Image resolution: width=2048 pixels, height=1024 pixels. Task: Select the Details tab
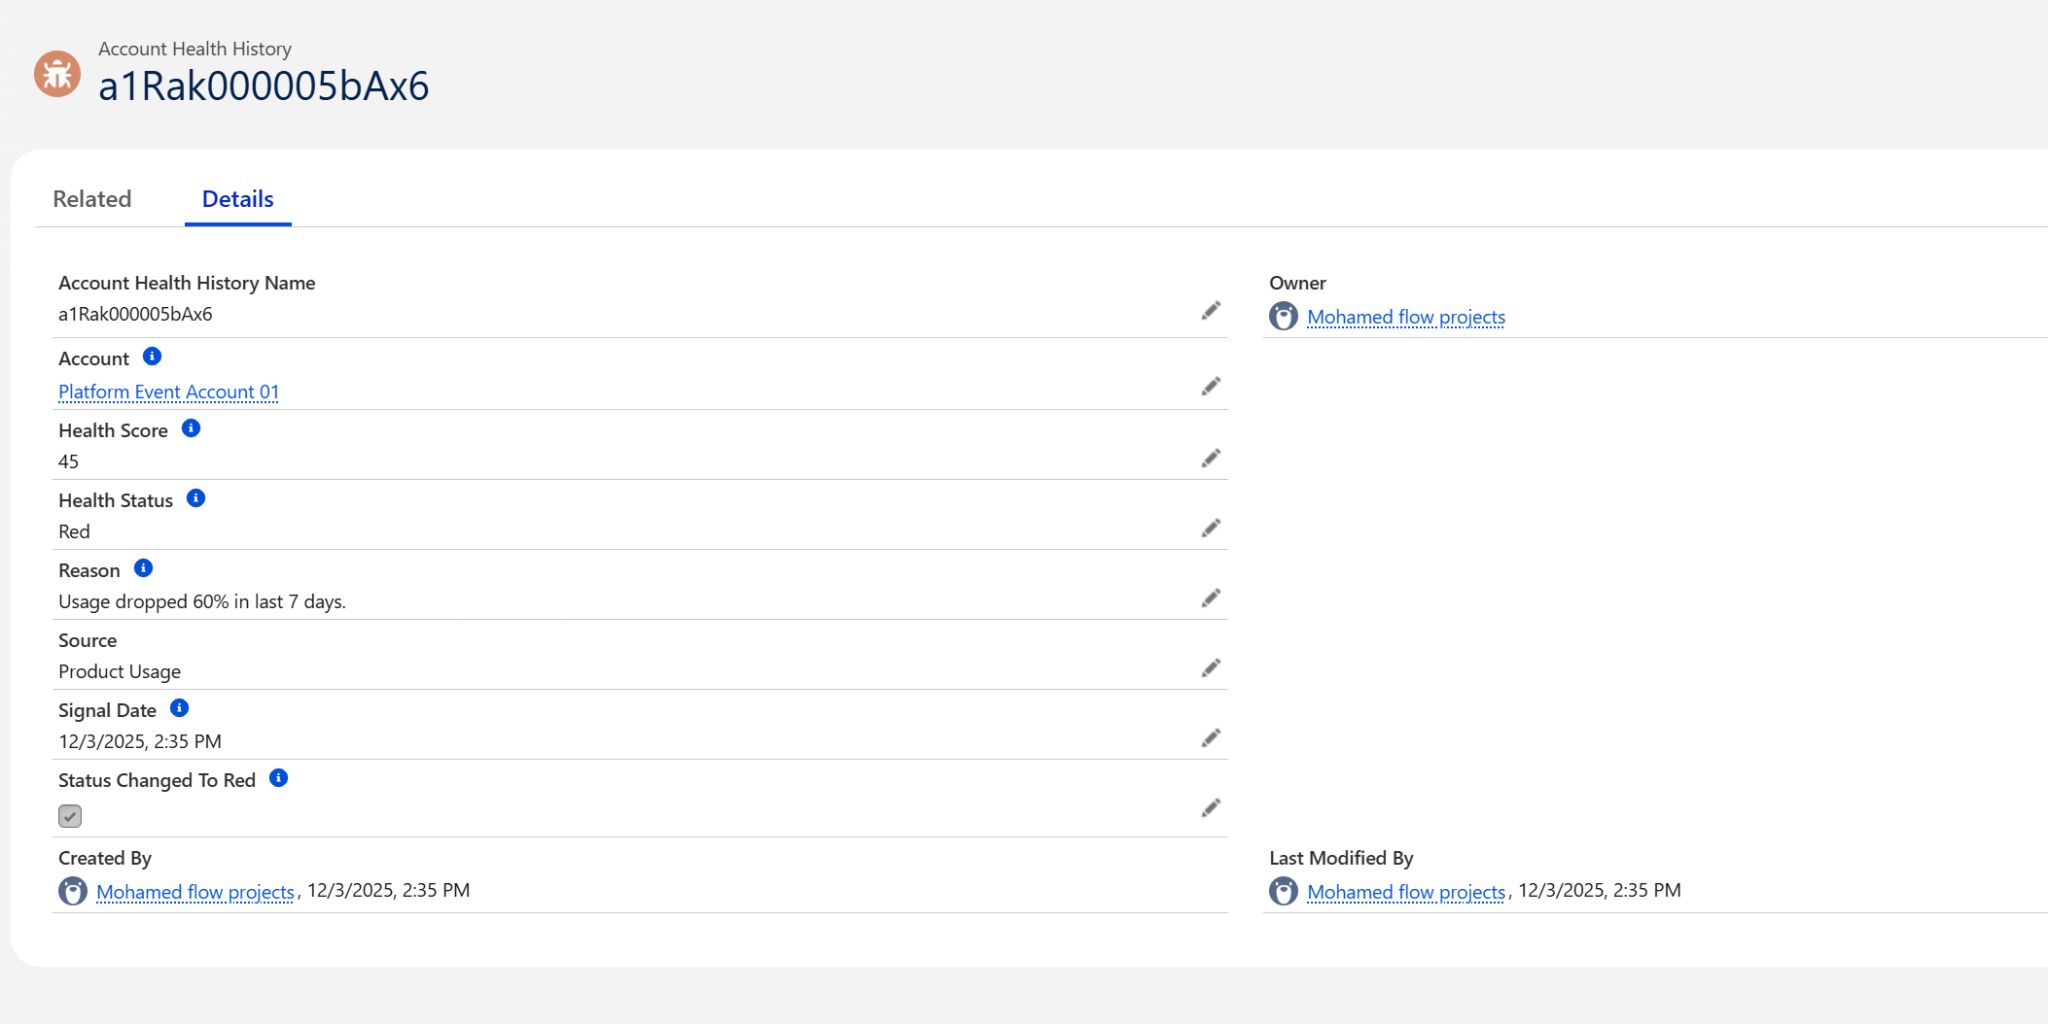pyautogui.click(x=238, y=199)
